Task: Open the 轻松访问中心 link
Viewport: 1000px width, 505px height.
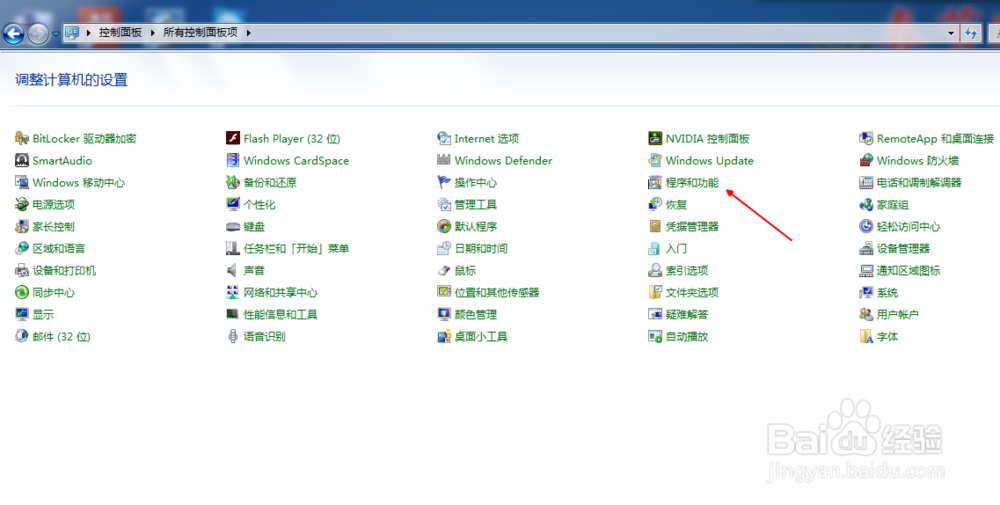Action: (908, 226)
